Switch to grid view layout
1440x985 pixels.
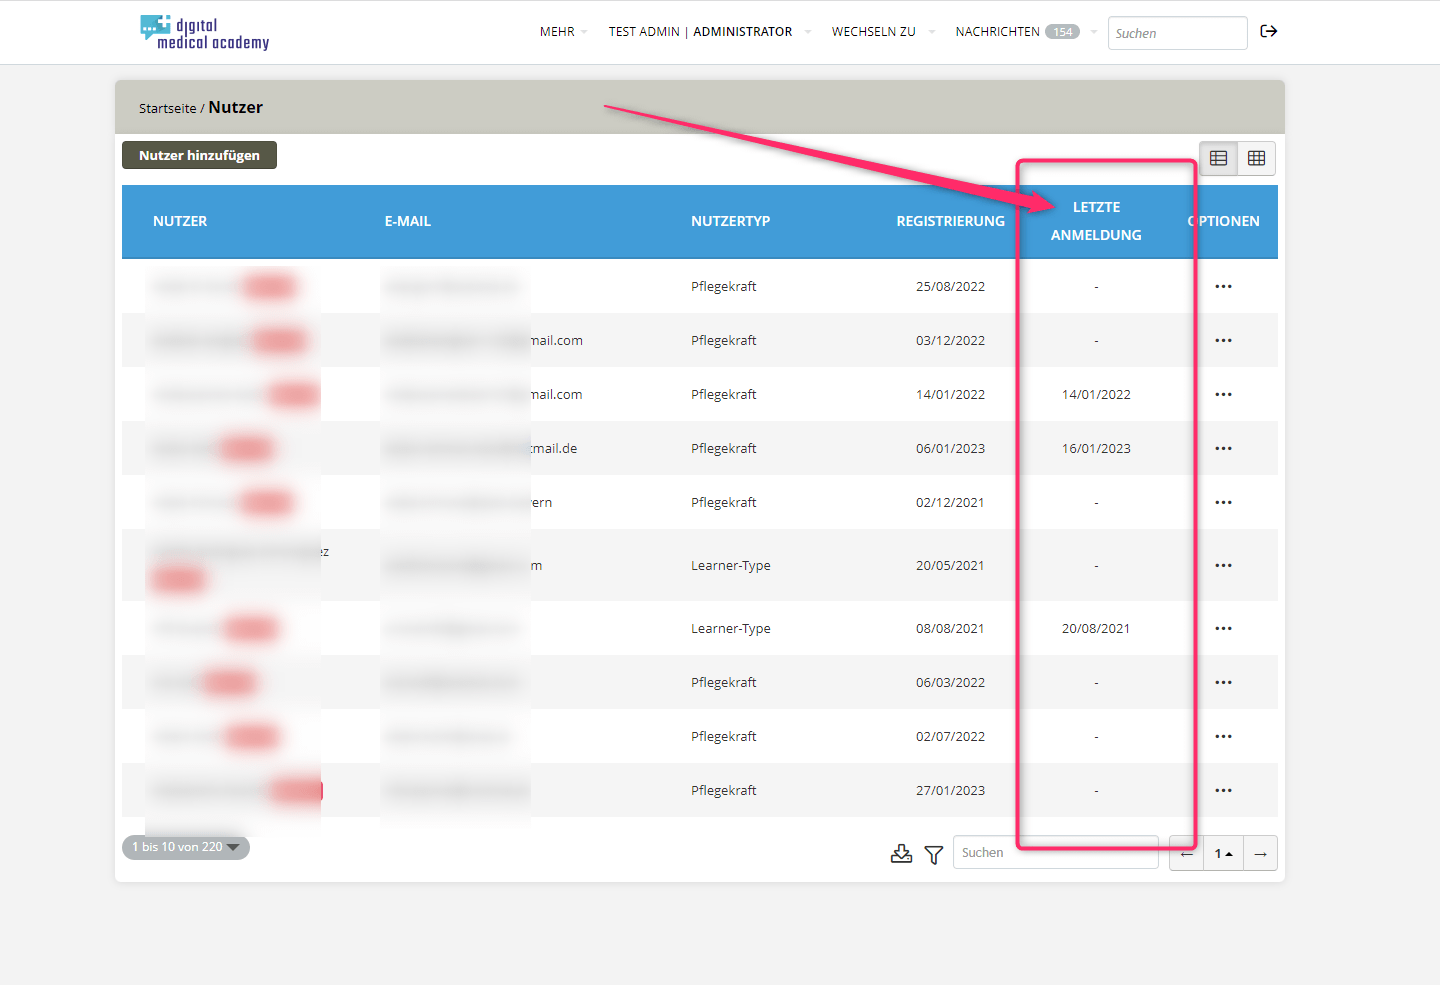tap(1257, 158)
